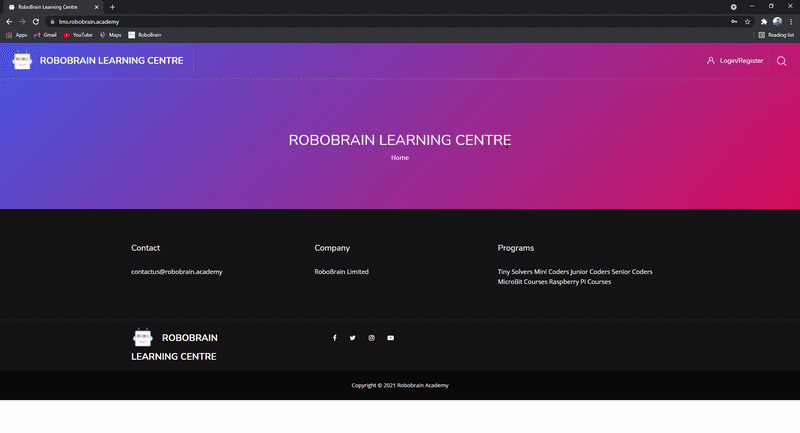Click the Programs footer heading
Screen dimensions: 800x433
(x=516, y=248)
